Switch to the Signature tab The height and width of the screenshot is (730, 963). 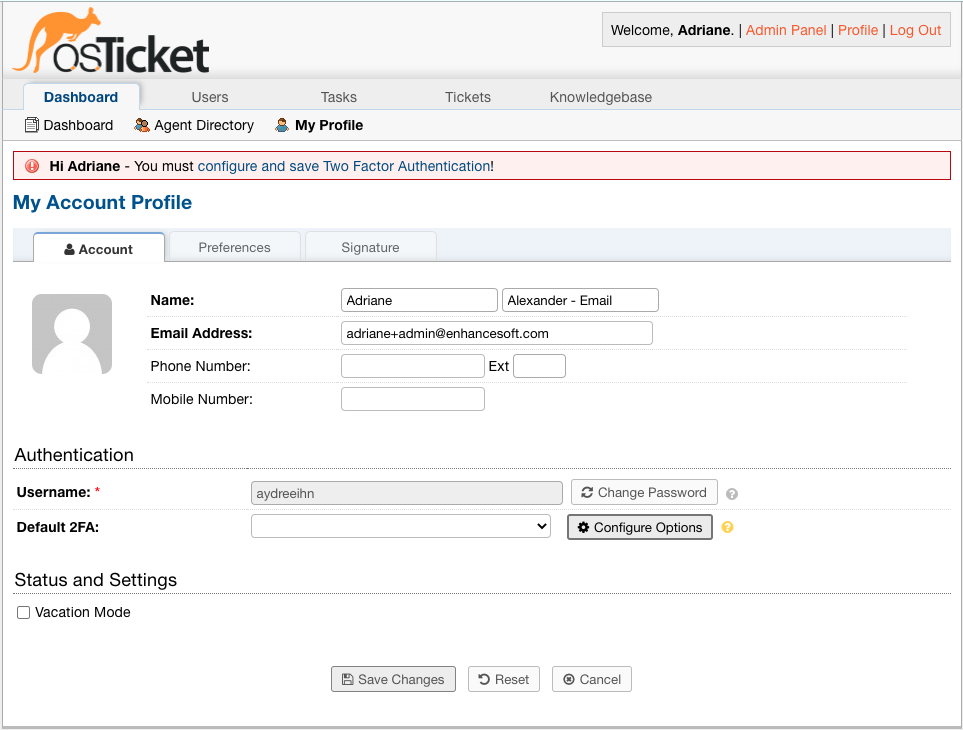(x=371, y=247)
